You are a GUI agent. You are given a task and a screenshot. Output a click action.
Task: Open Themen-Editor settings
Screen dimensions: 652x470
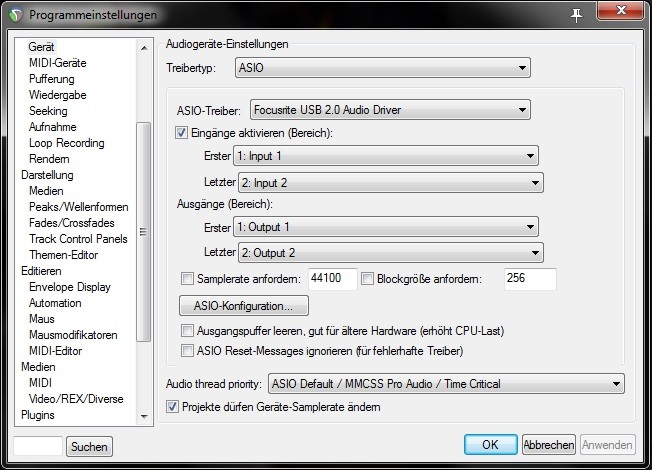pos(64,255)
